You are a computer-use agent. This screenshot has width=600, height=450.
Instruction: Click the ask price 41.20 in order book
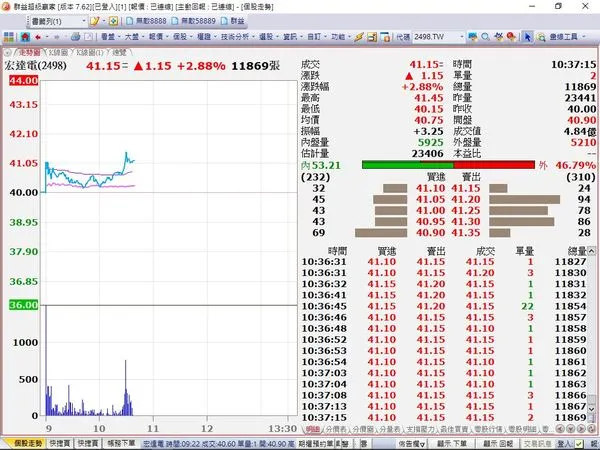[465, 200]
